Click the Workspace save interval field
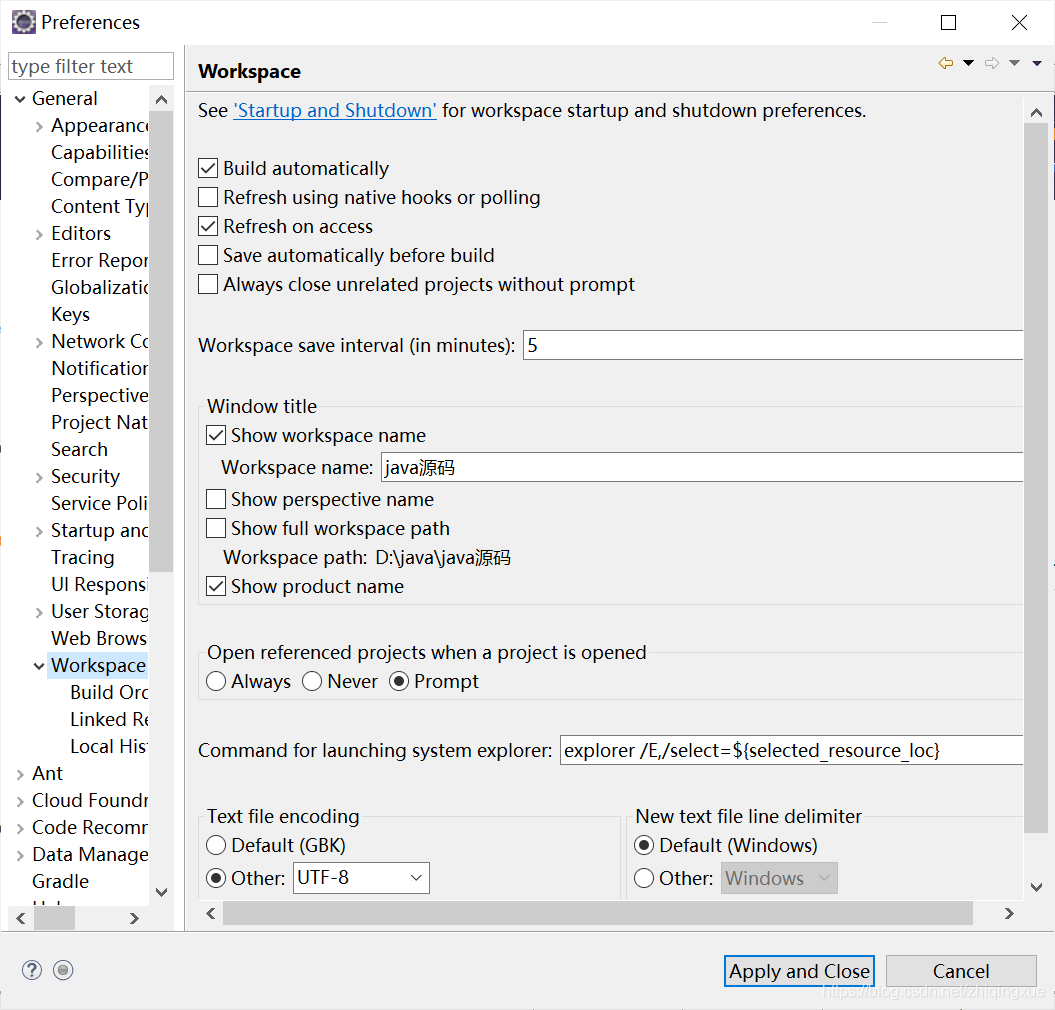Viewport: 1055px width, 1010px height. [x=772, y=345]
